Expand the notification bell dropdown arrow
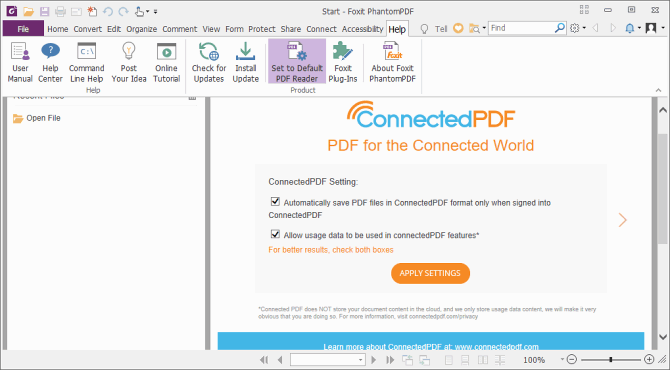The image size is (670, 370). tap(639, 28)
